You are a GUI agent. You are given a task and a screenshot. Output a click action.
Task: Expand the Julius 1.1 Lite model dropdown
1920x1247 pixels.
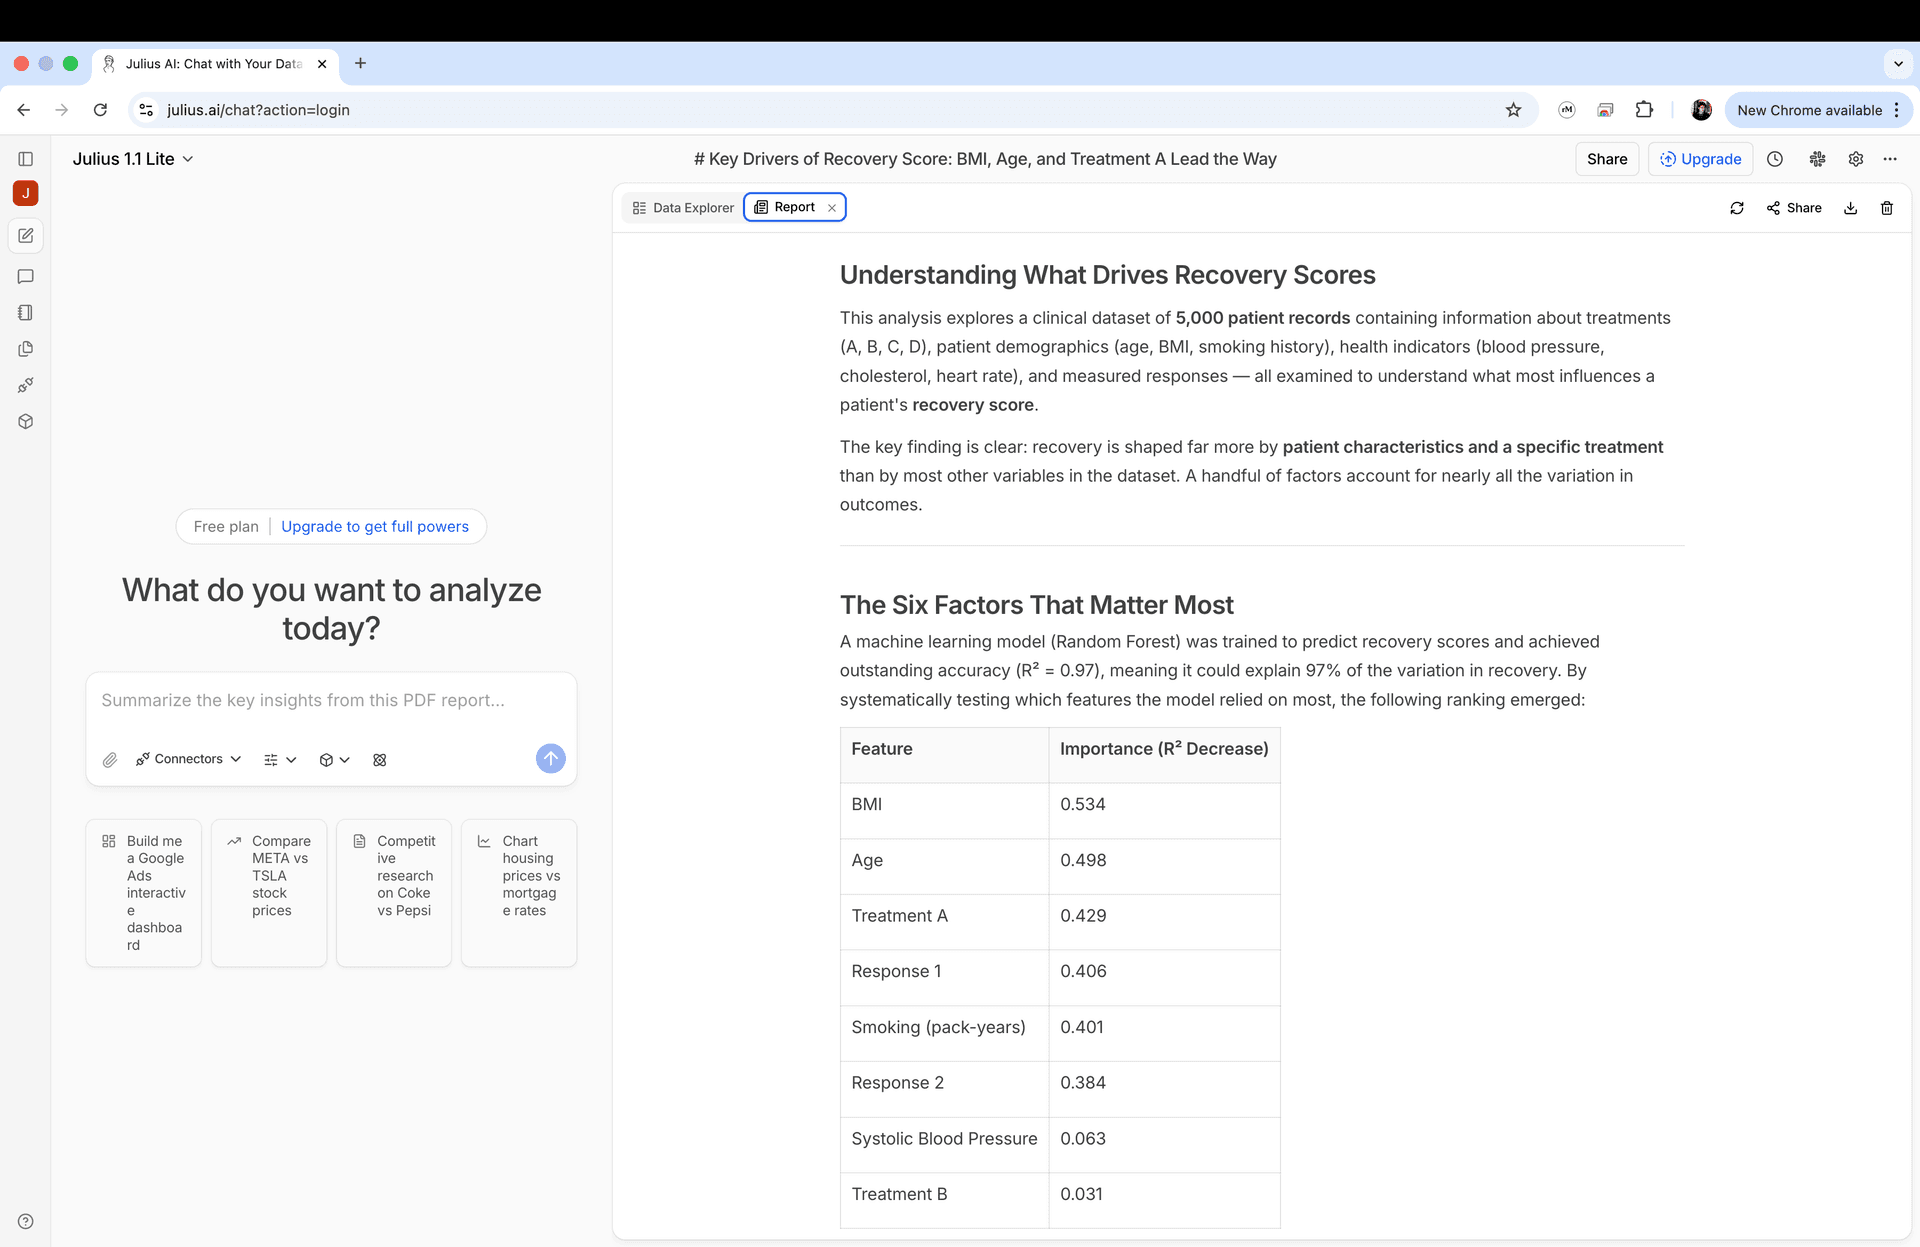click(133, 159)
